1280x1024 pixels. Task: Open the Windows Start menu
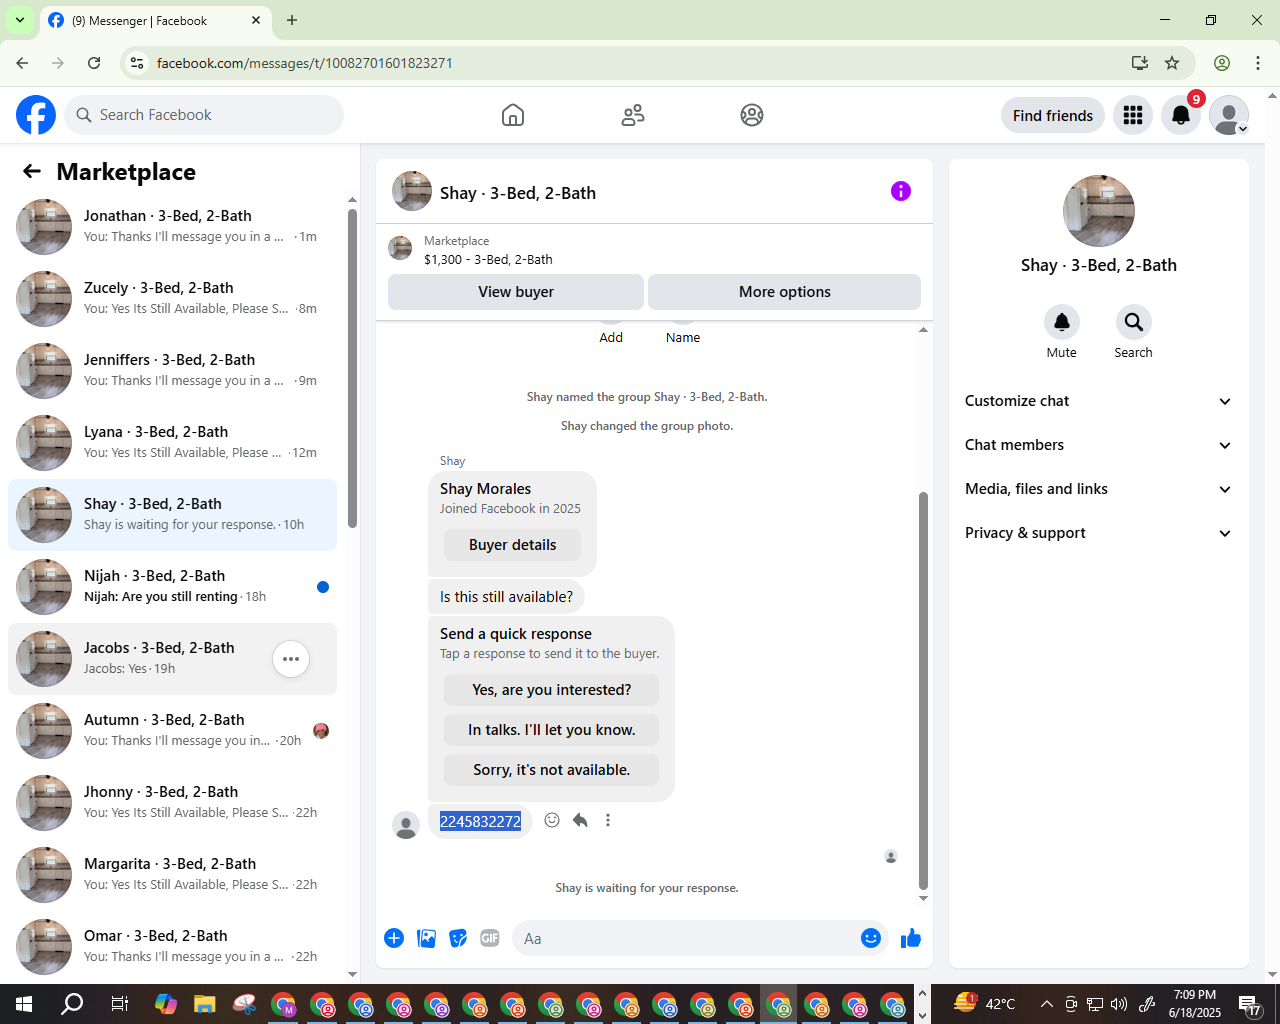pyautogui.click(x=24, y=1004)
